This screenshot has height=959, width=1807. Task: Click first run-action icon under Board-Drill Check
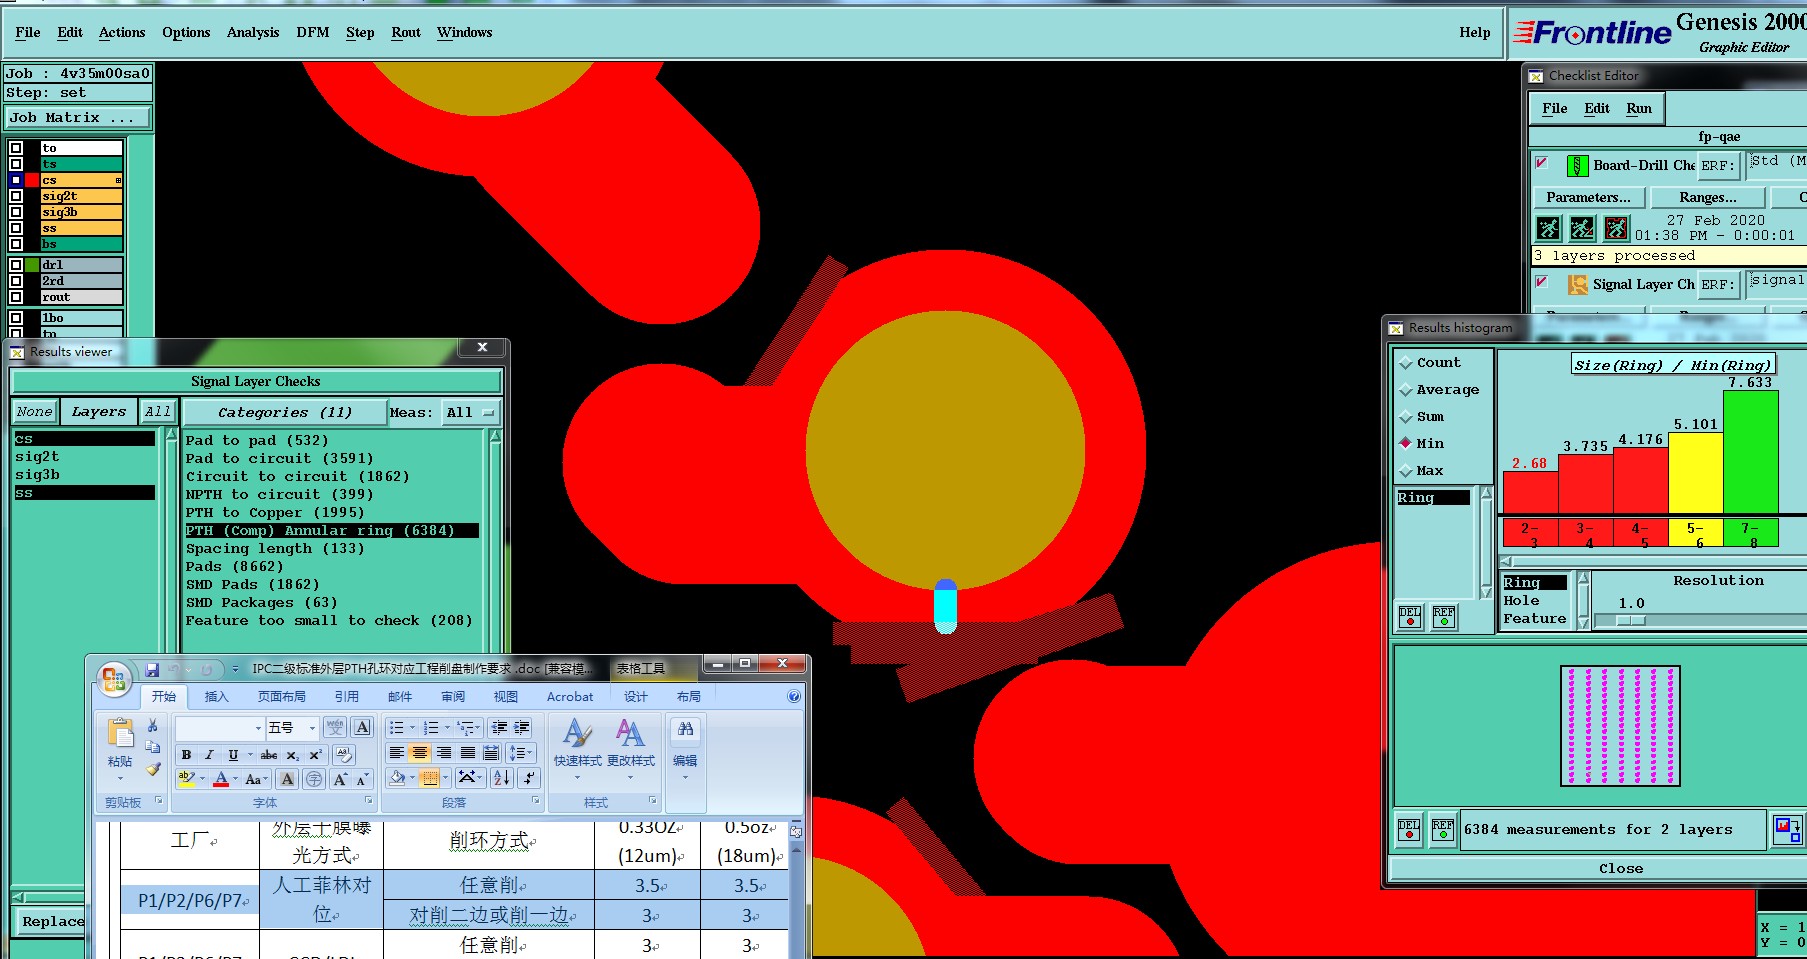(1548, 229)
